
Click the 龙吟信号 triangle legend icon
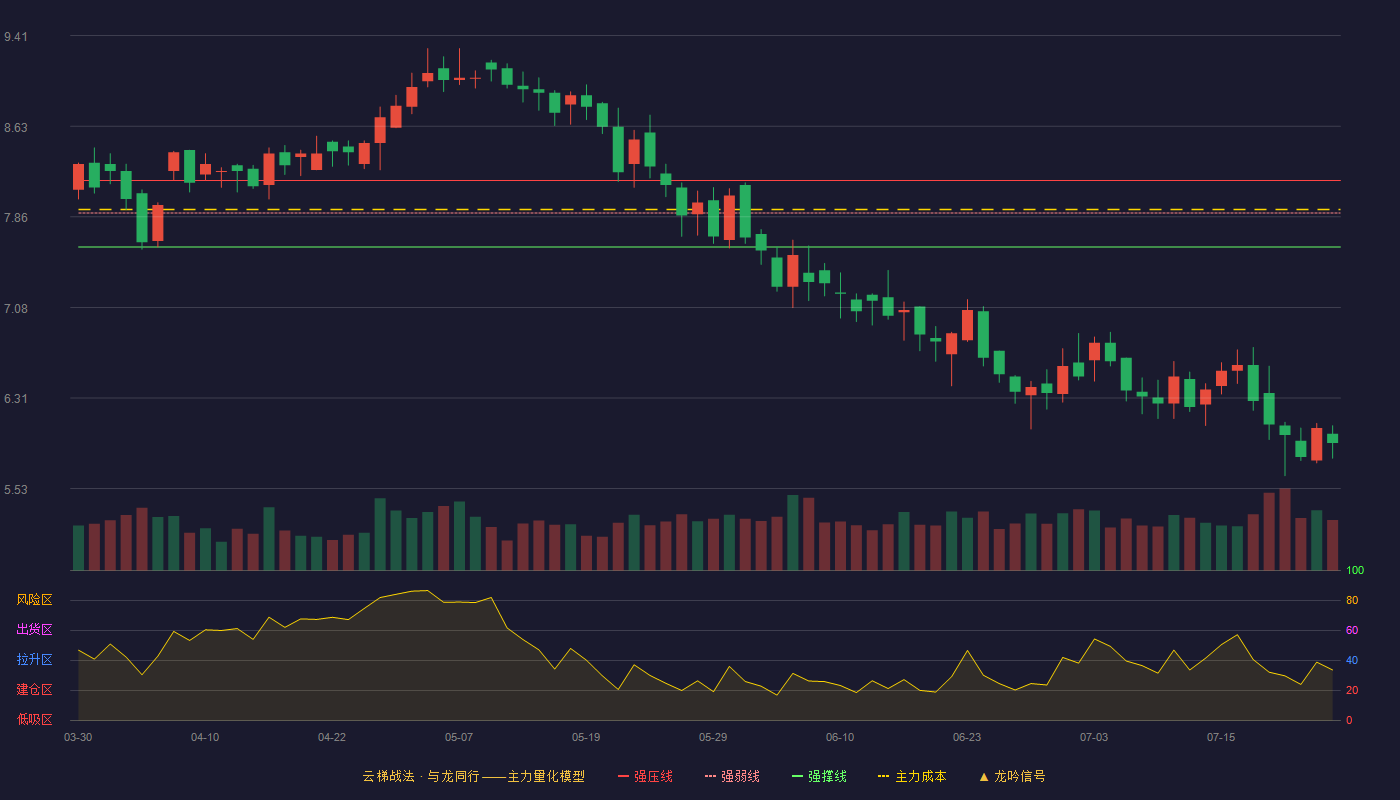coord(983,776)
